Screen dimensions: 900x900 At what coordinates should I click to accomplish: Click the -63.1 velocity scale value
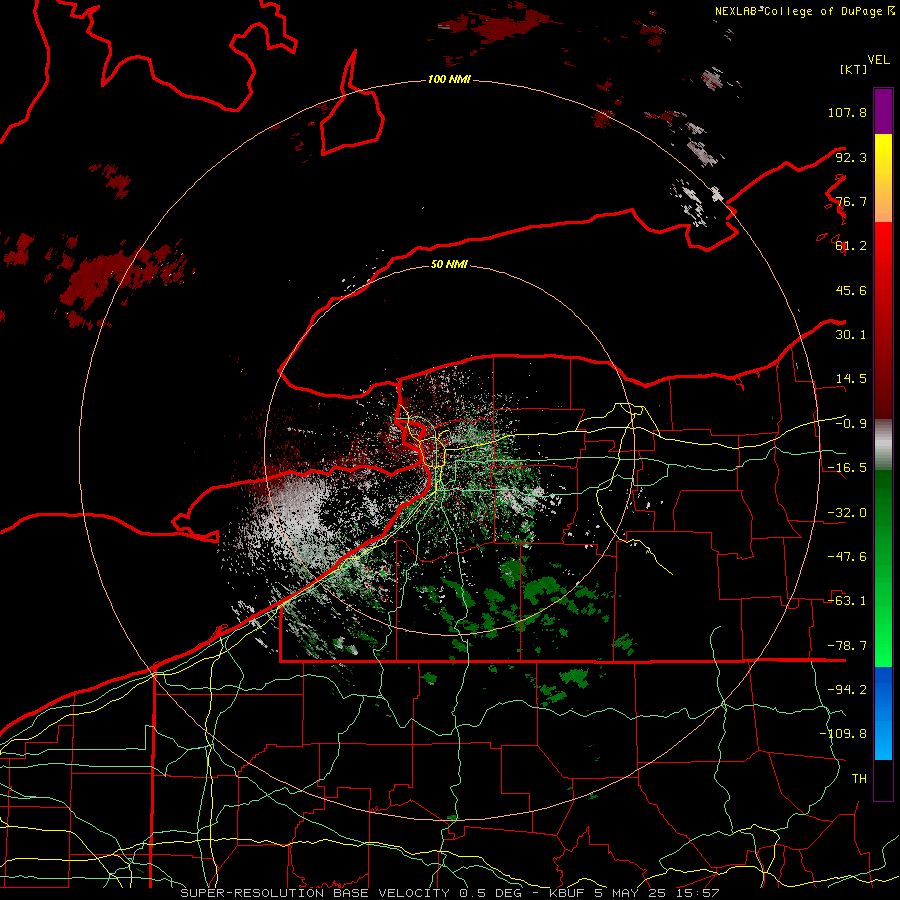(x=847, y=601)
